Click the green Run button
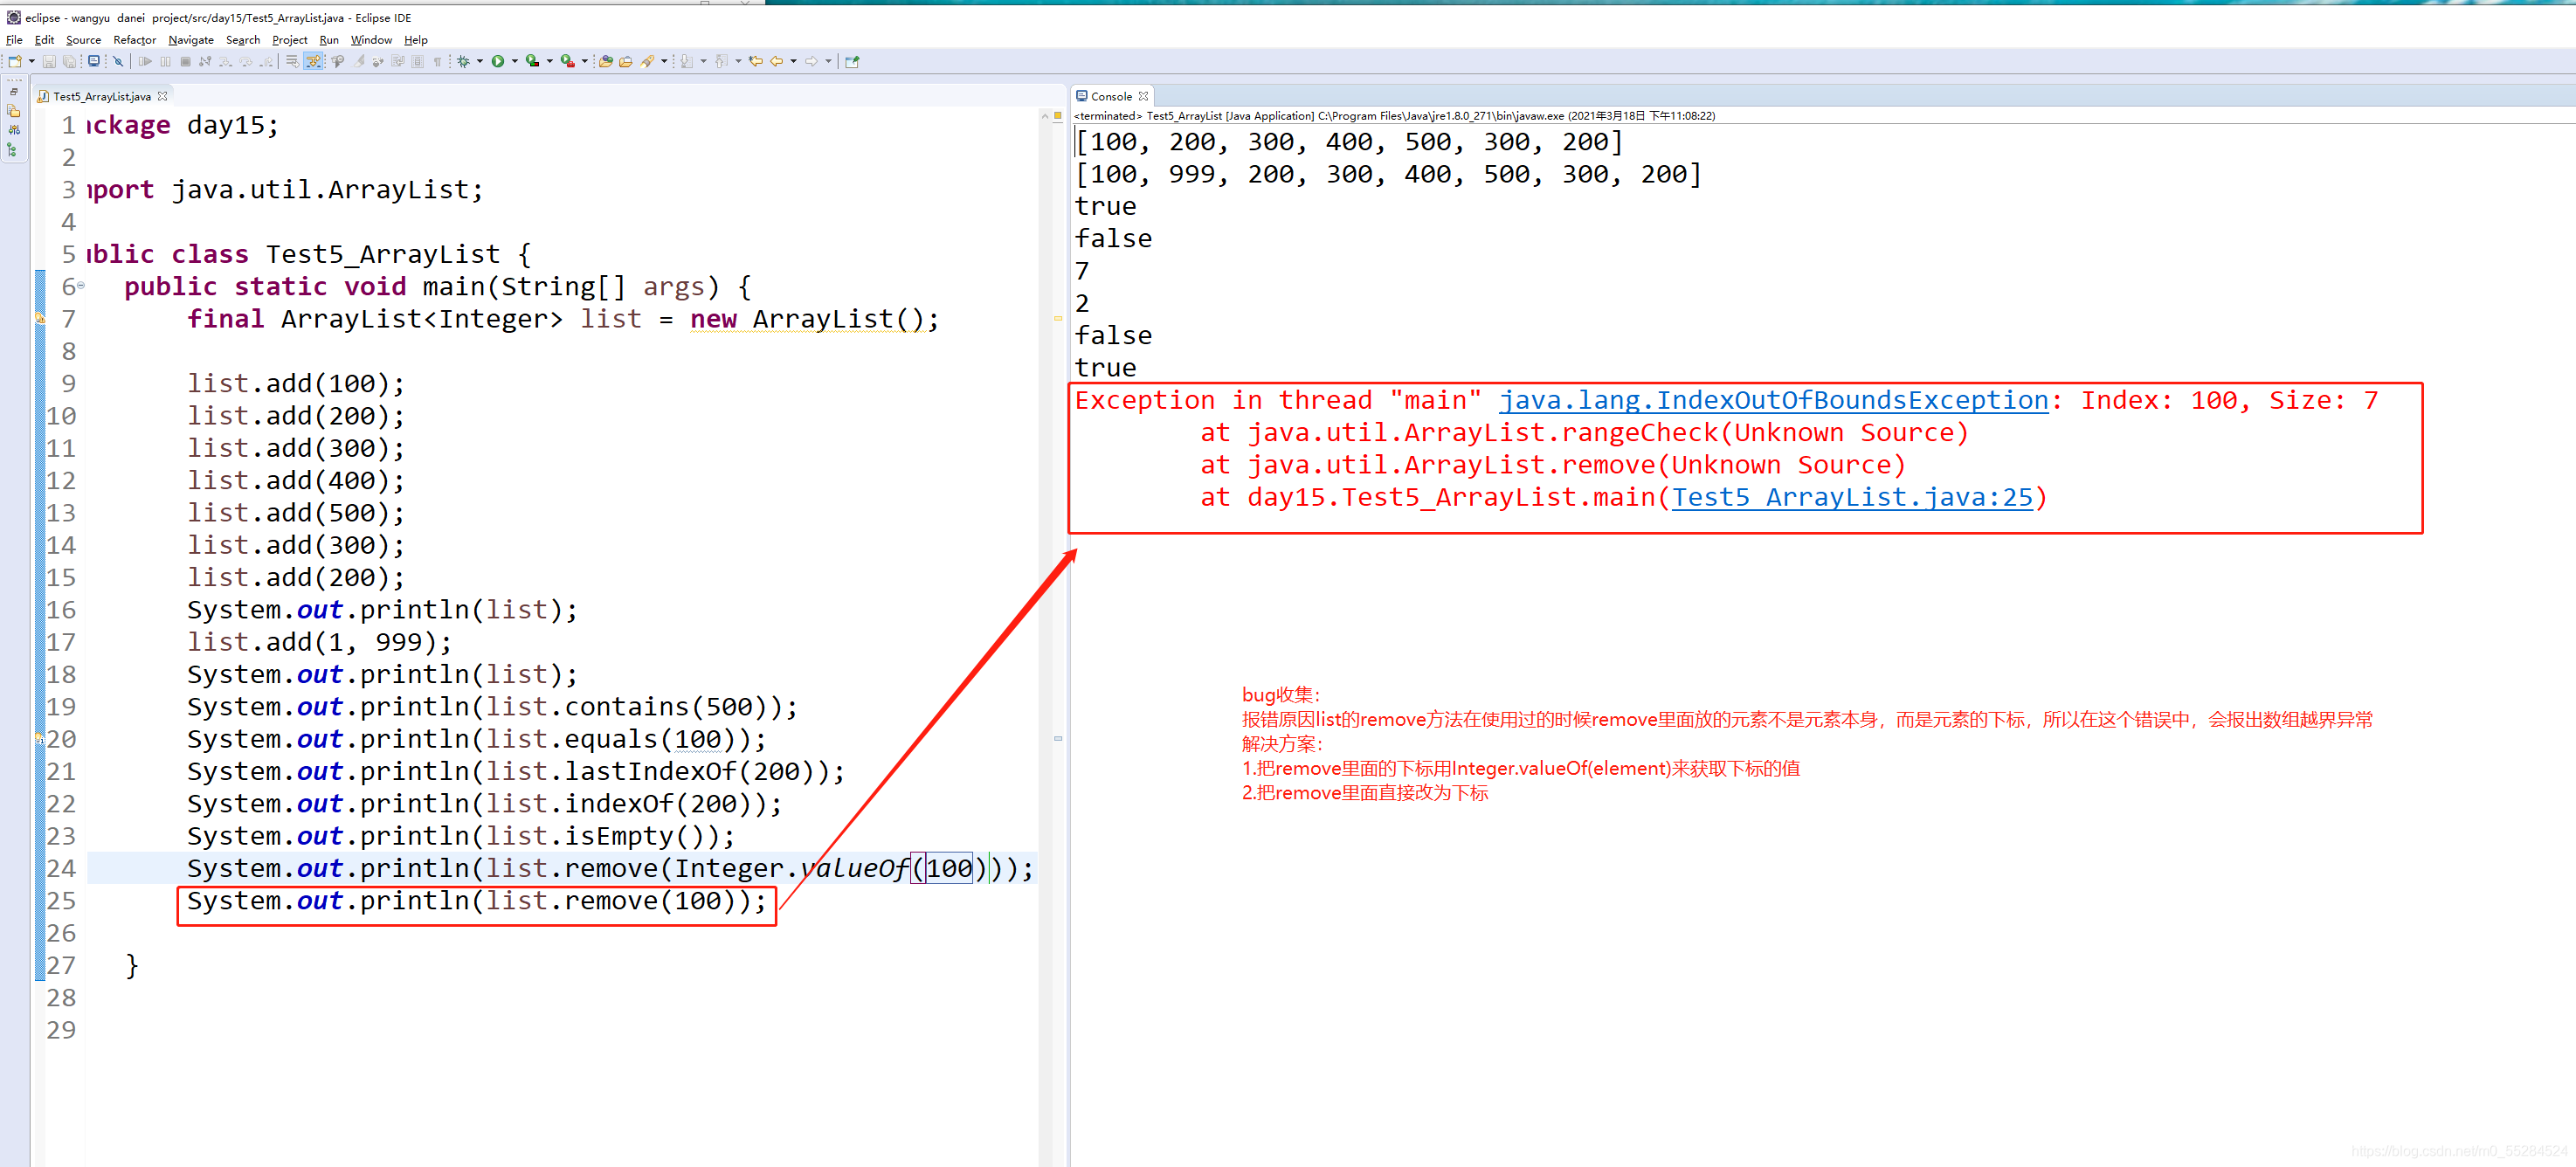The height and width of the screenshot is (1167, 2576). tap(497, 61)
